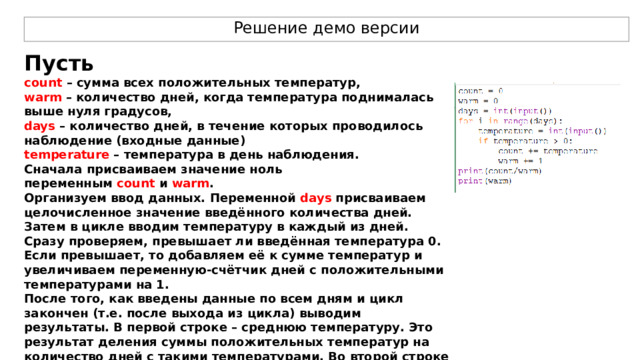
Task: Click the line 'Затем в цикле вводим температуру'
Action: (216, 227)
